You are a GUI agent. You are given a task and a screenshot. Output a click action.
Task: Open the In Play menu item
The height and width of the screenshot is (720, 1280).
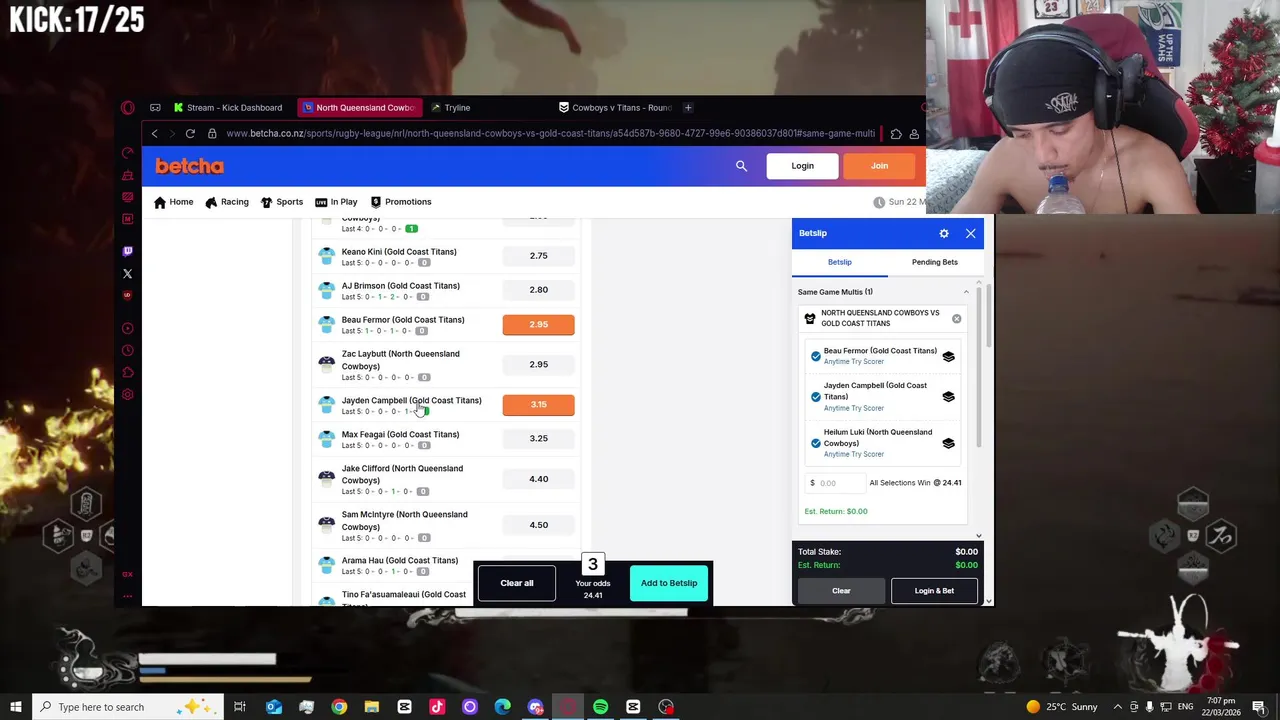[x=336, y=202]
